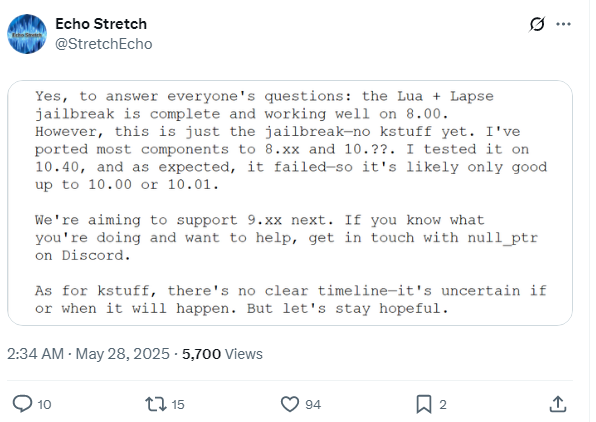Click the repost count 15
Screen dimensions: 596x422
click(x=178, y=405)
